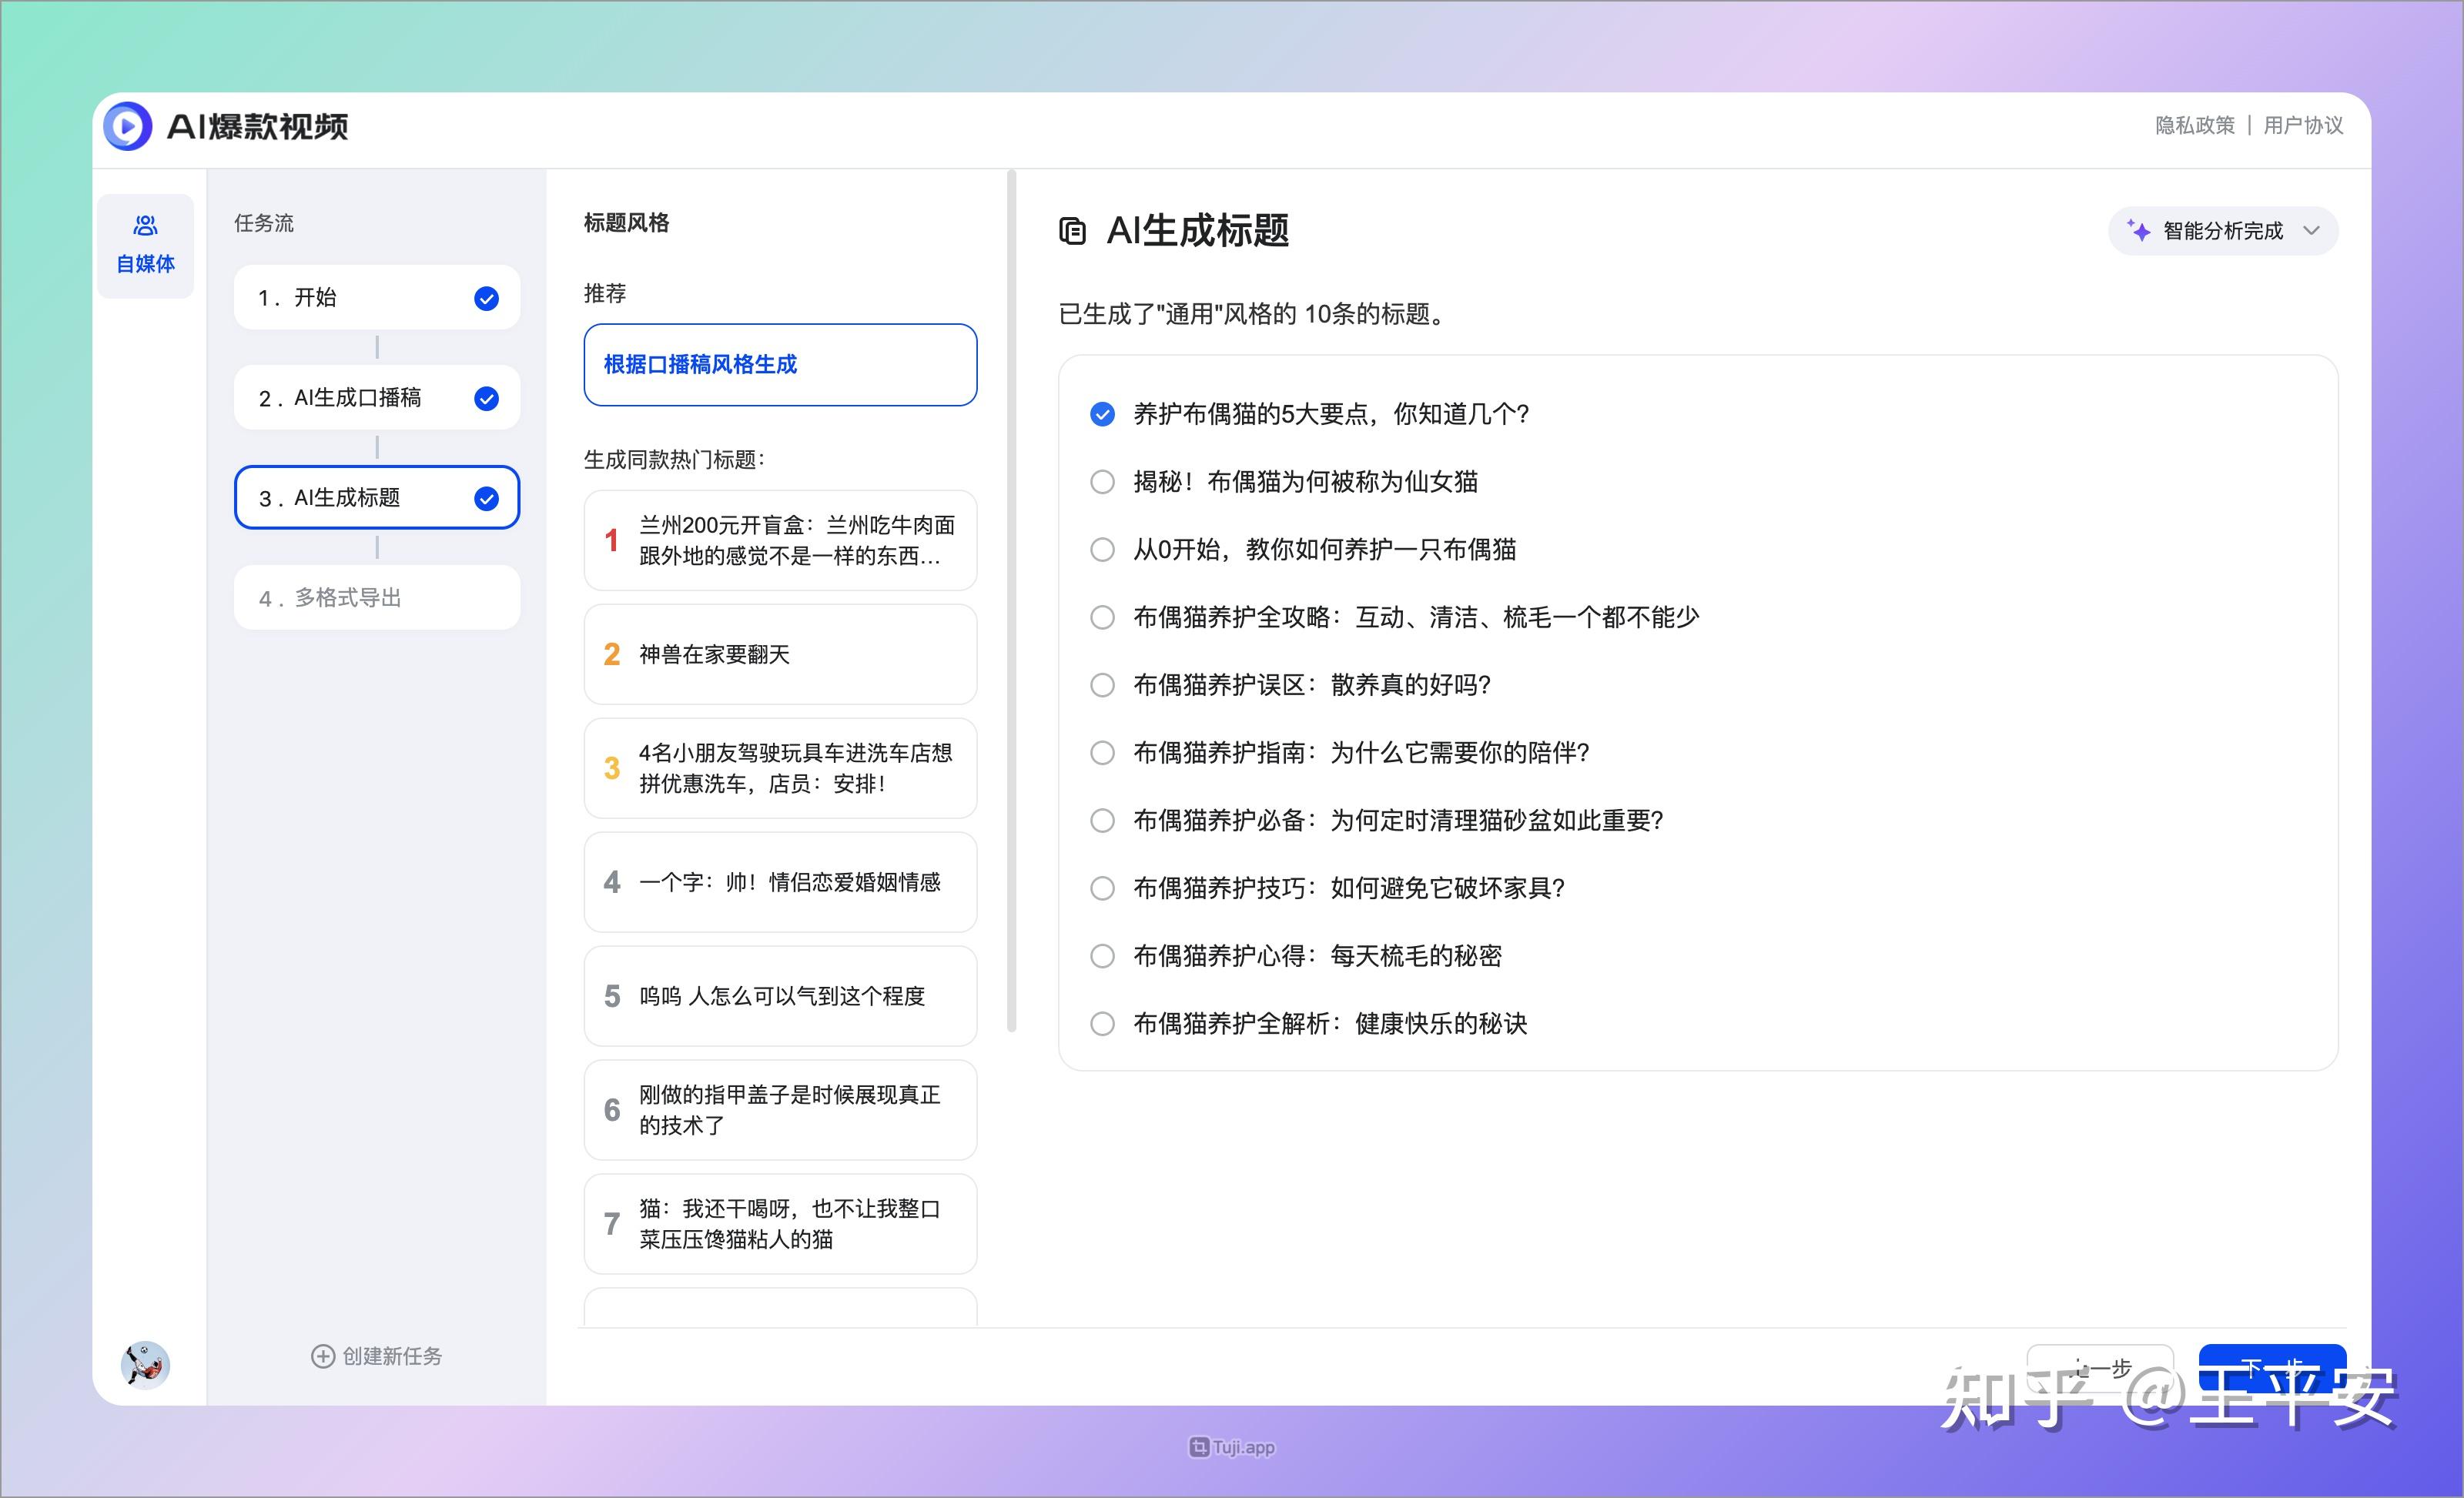Click checkmark badge on AI生成标题 step
The height and width of the screenshot is (1498, 2464).
pos(487,498)
